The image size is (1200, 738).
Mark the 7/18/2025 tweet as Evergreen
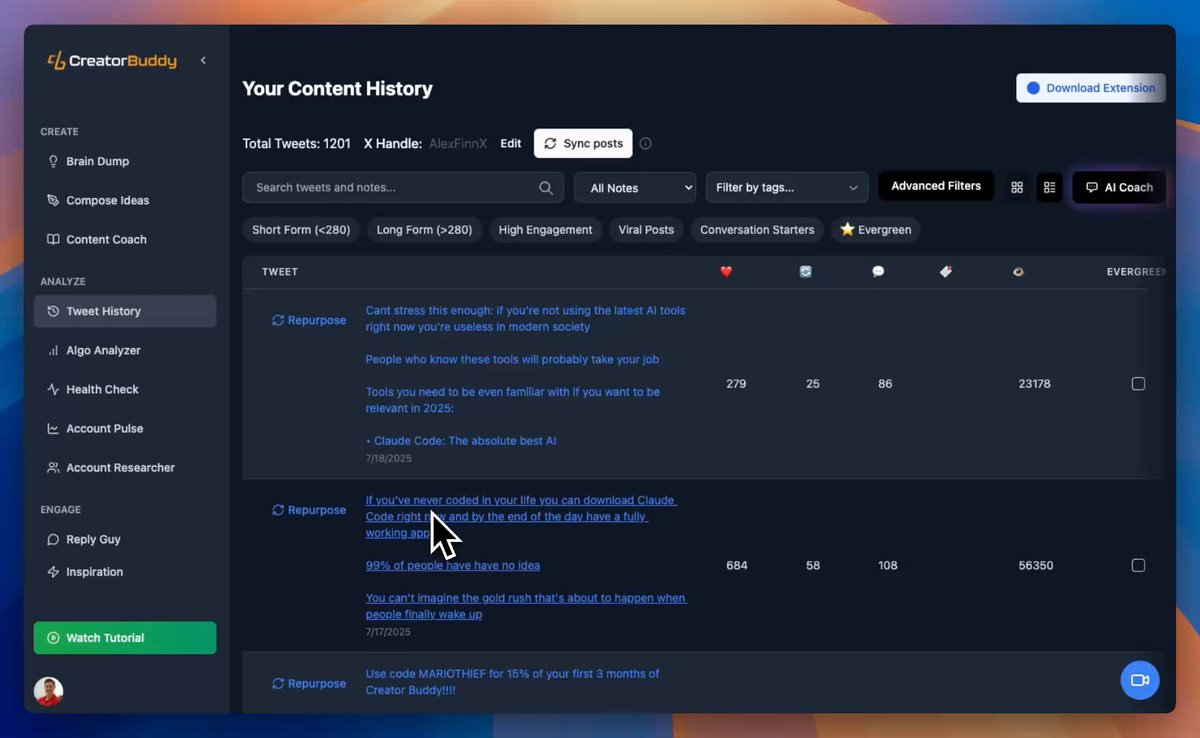click(1138, 384)
